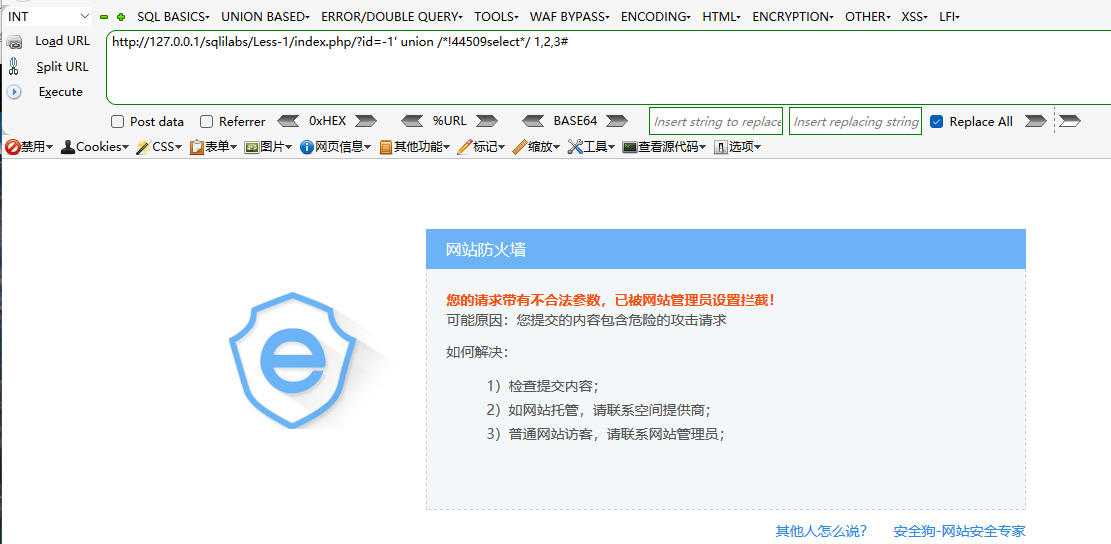Open the ENCODING menu
This screenshot has width=1111, height=544.
click(656, 17)
